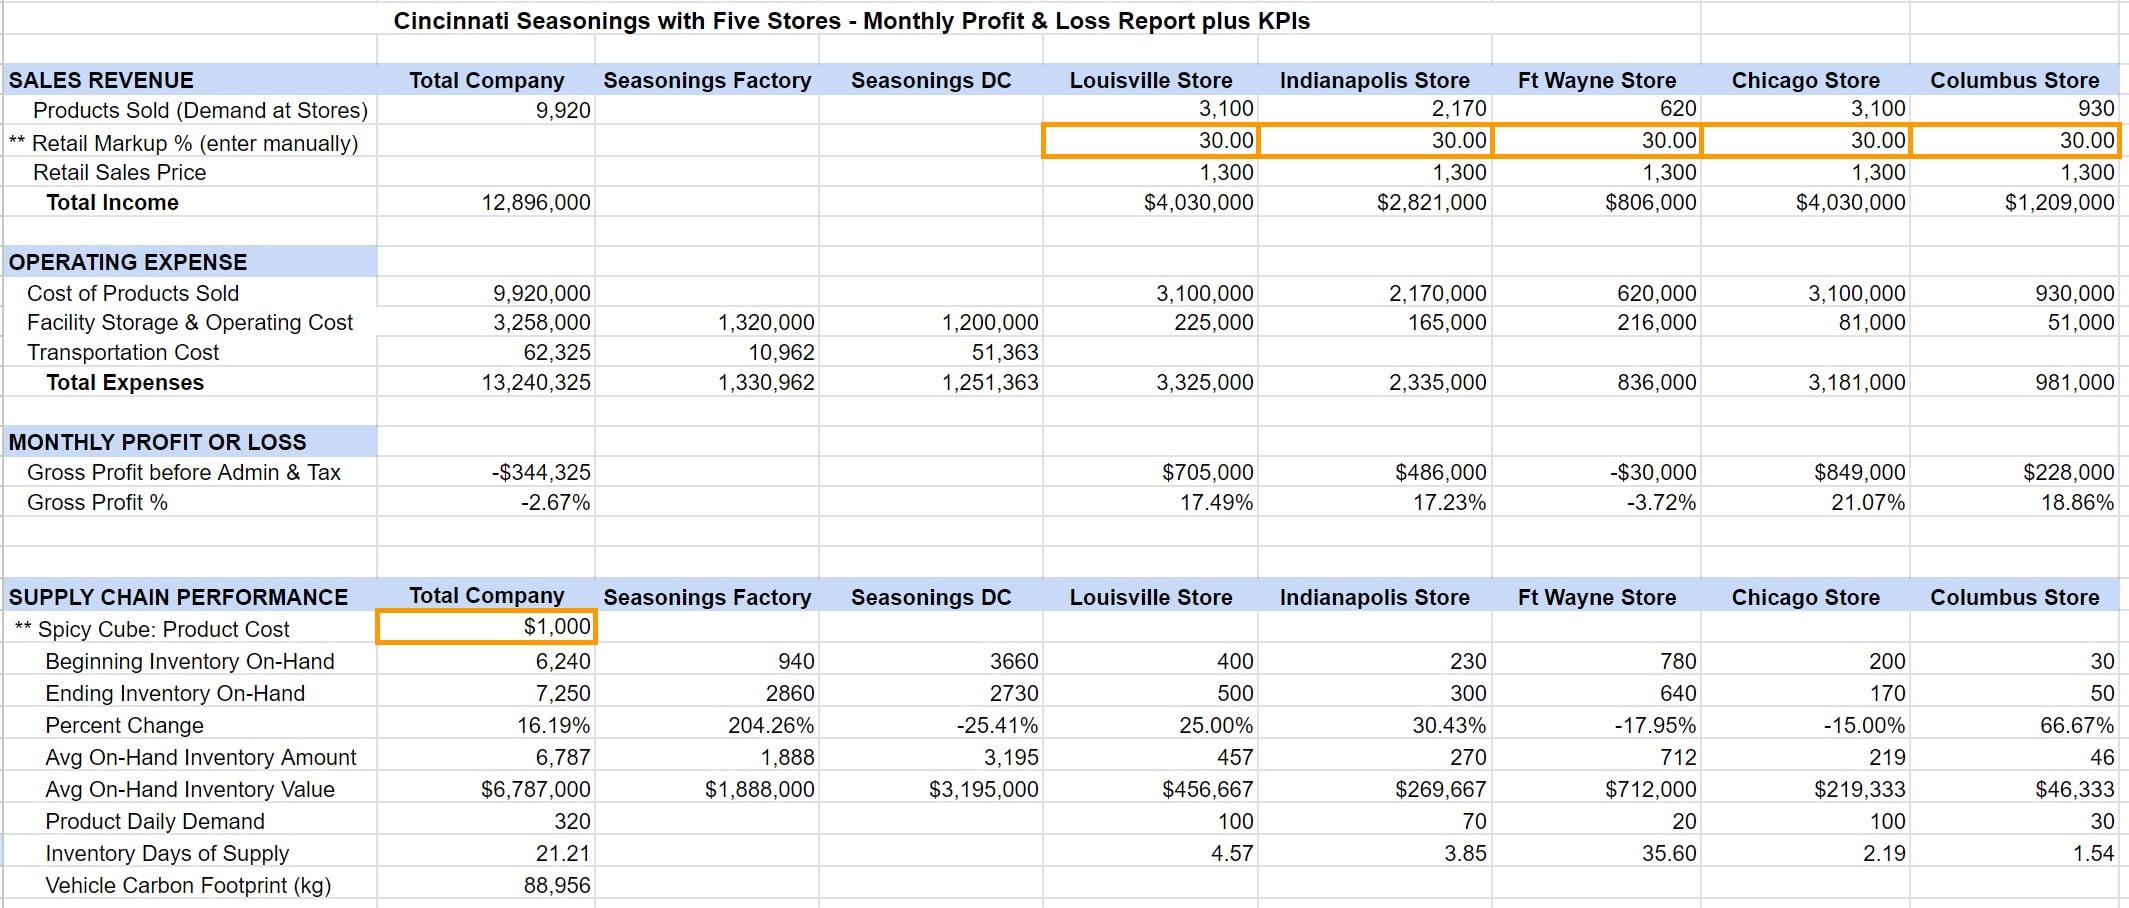Click Total Company Total Expenses 13,240,325

pyautogui.click(x=536, y=382)
